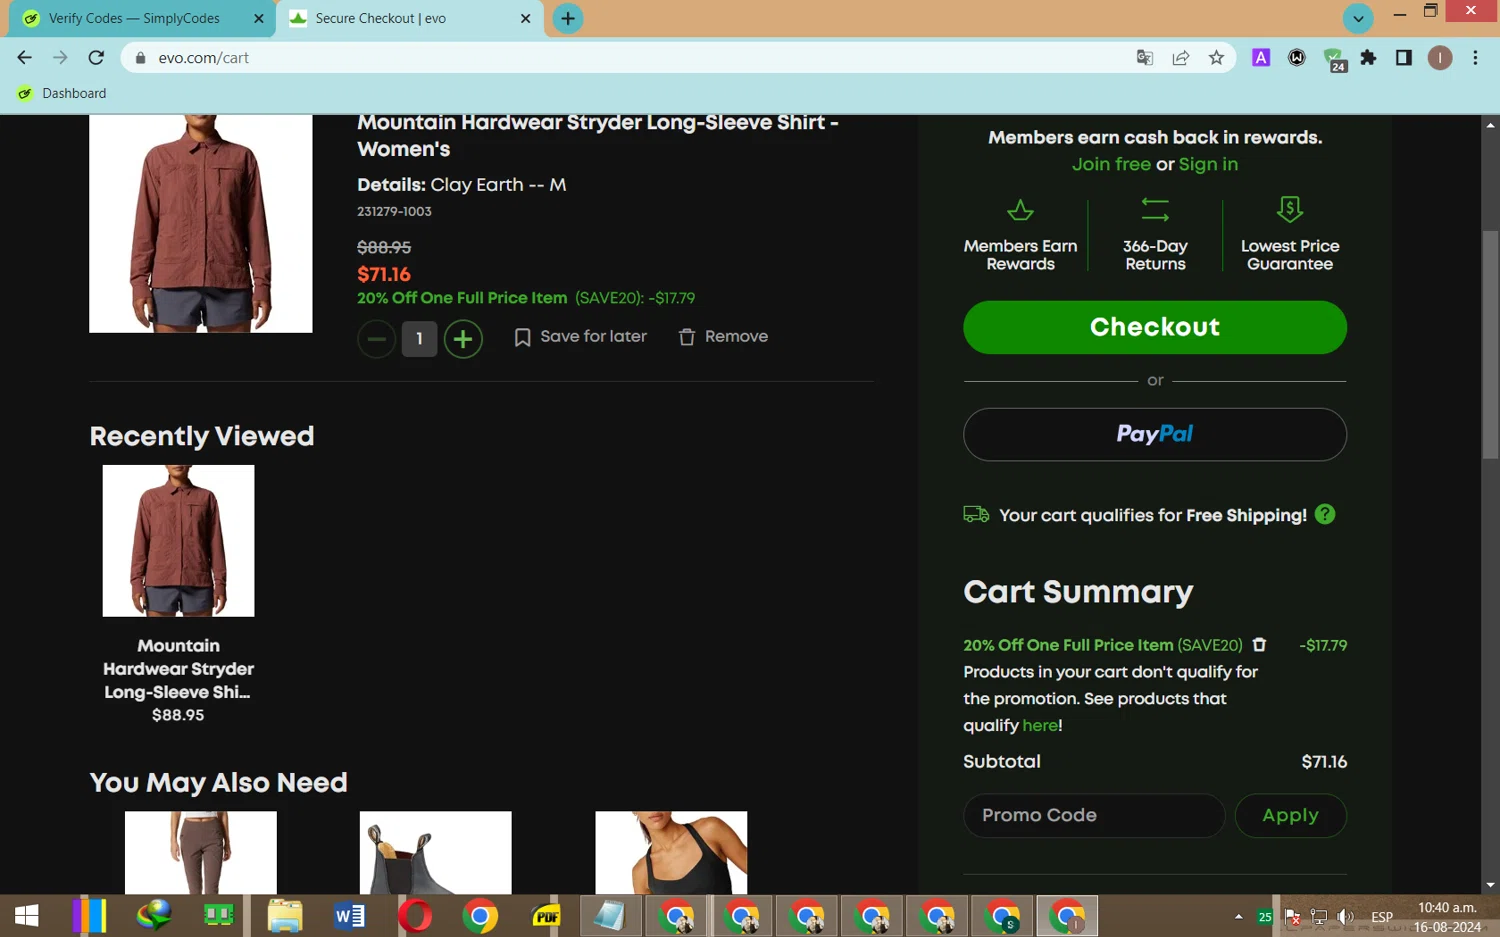Viewport: 1500px width, 937px height.
Task: Open the purple A extension
Action: (x=1261, y=58)
